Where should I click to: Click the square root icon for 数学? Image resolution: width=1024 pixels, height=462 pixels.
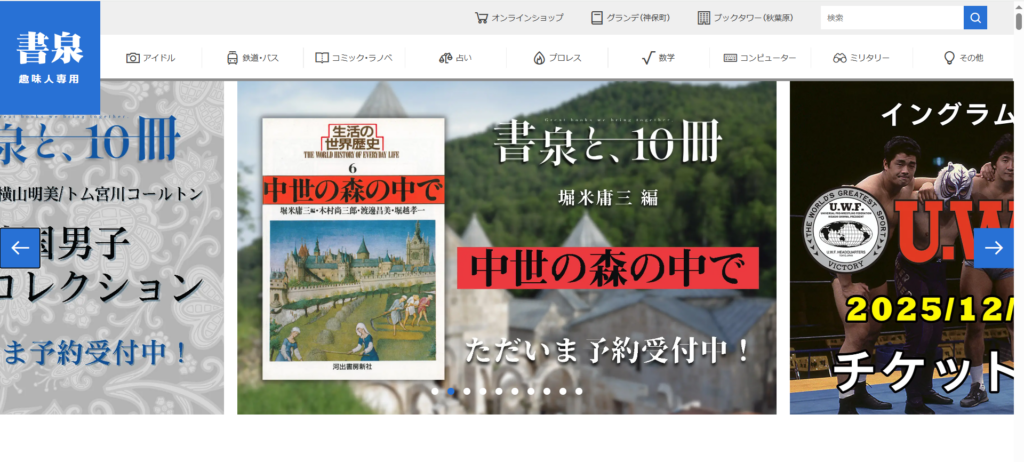click(647, 58)
